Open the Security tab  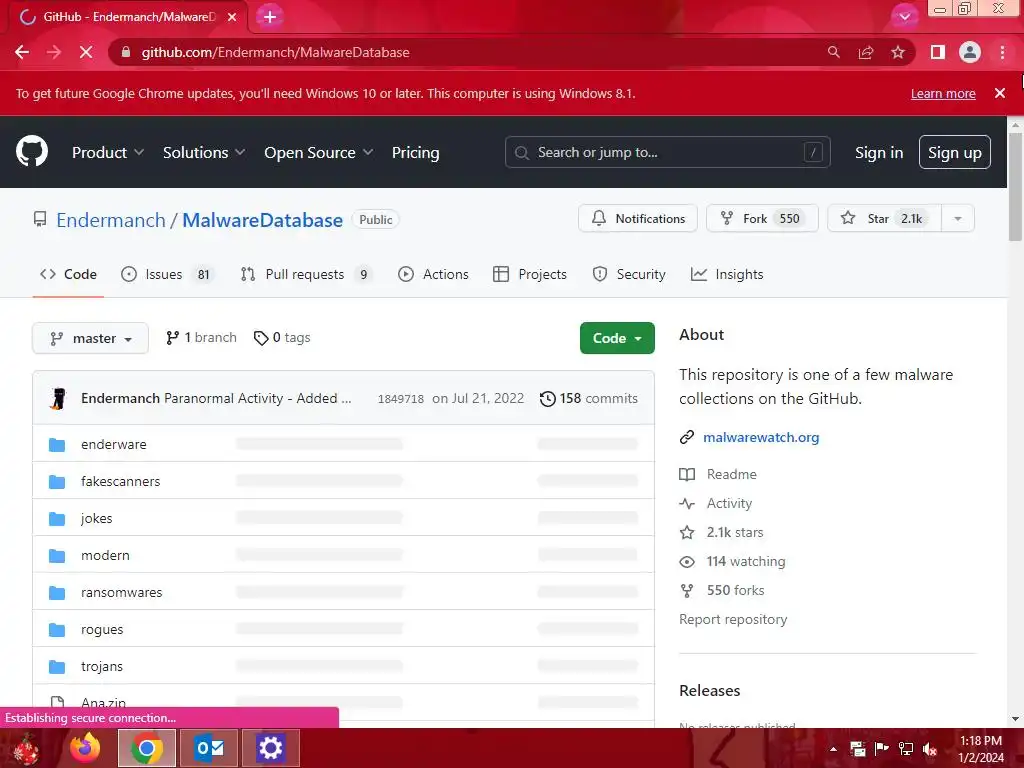628,274
